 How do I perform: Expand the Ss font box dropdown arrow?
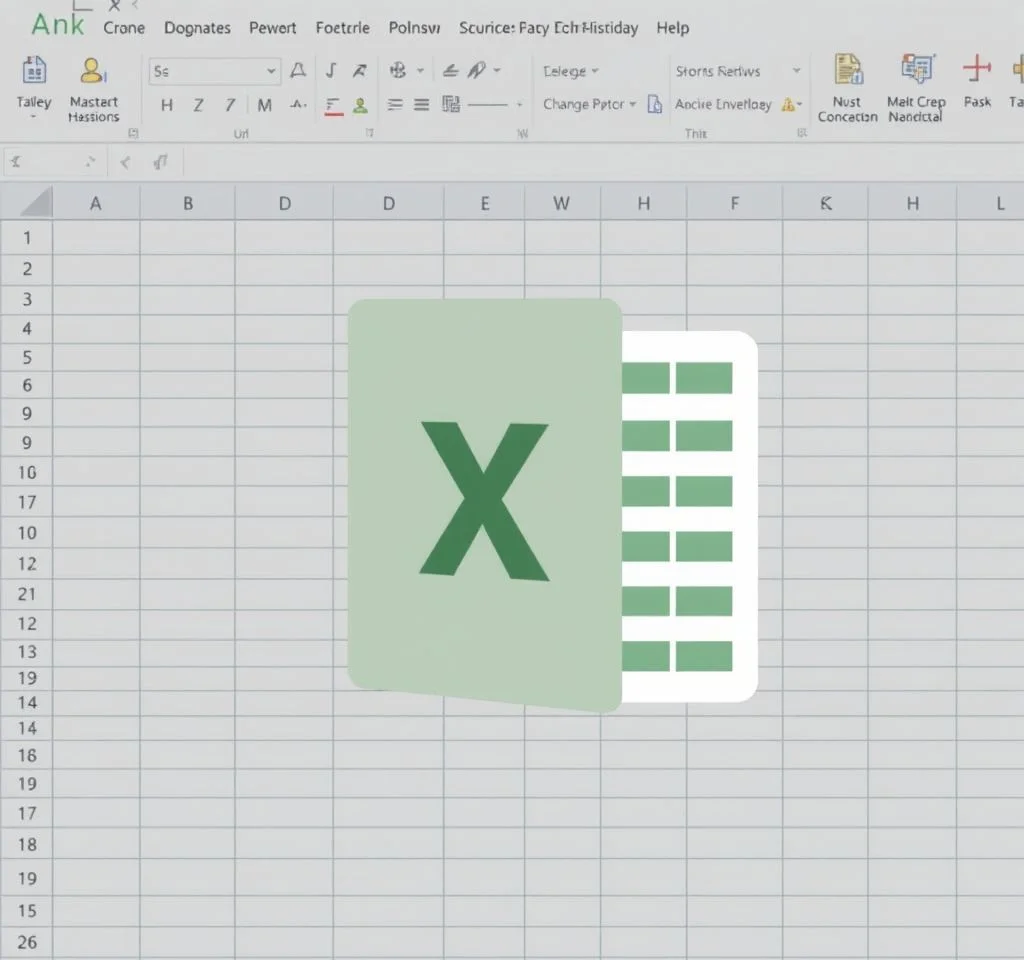click(x=271, y=71)
